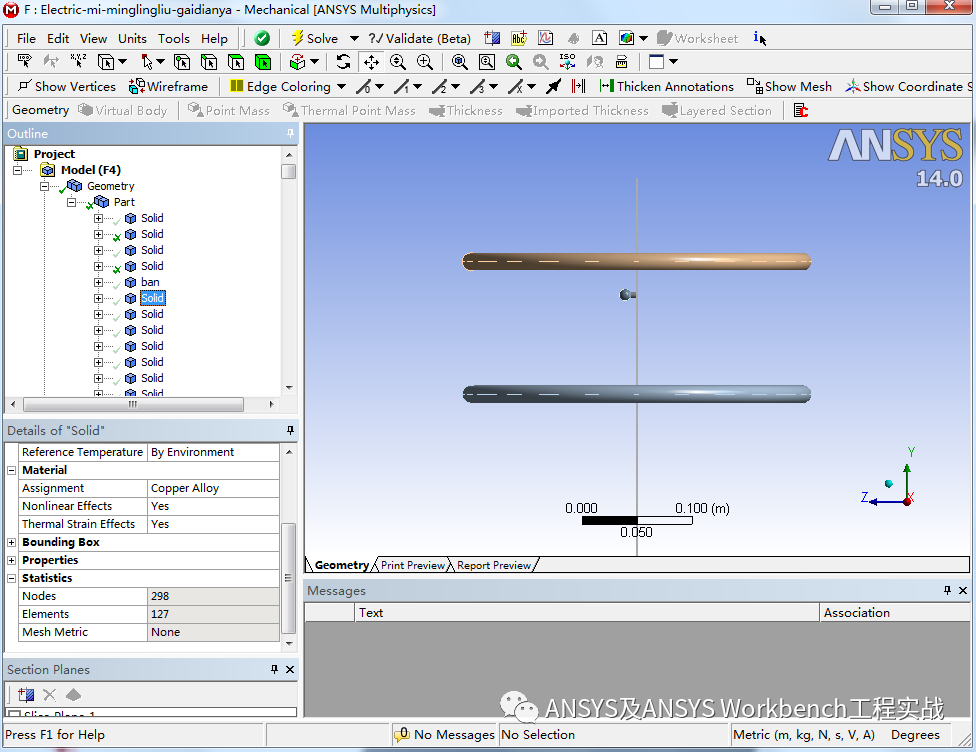Open the Help menu
Viewport: 976px width, 752px height.
point(214,39)
